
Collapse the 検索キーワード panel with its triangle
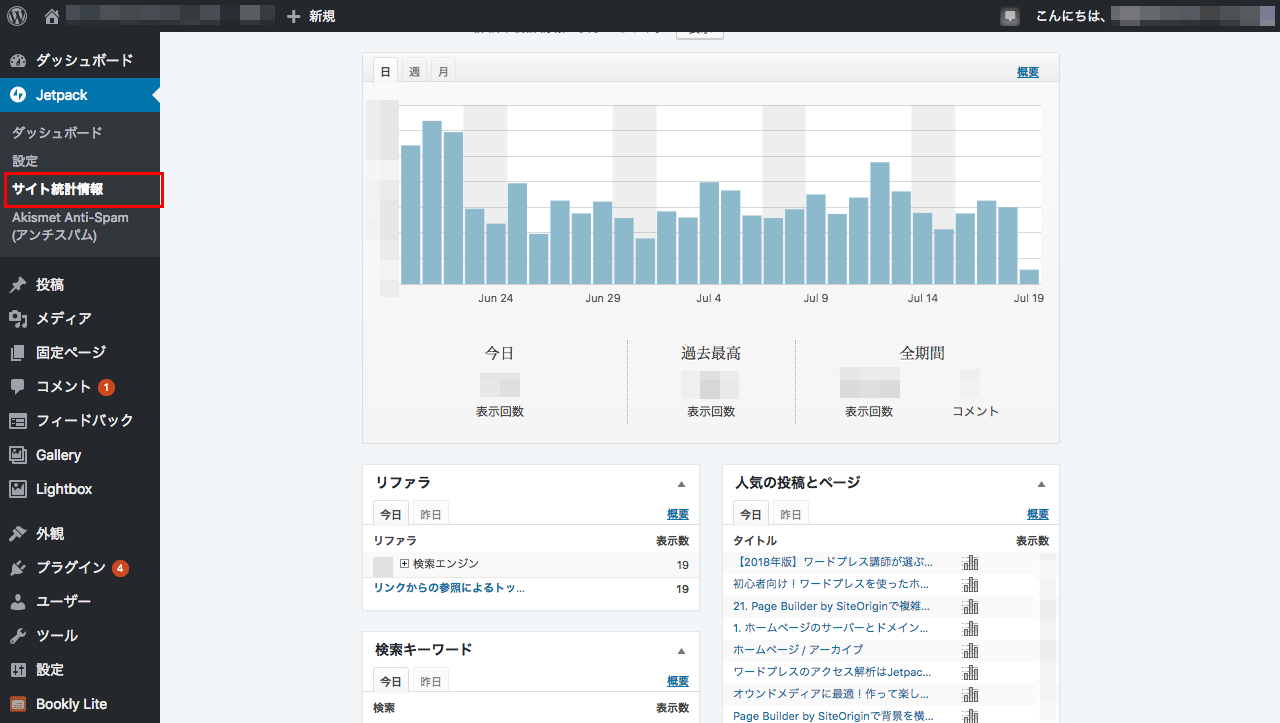pyautogui.click(x=681, y=651)
